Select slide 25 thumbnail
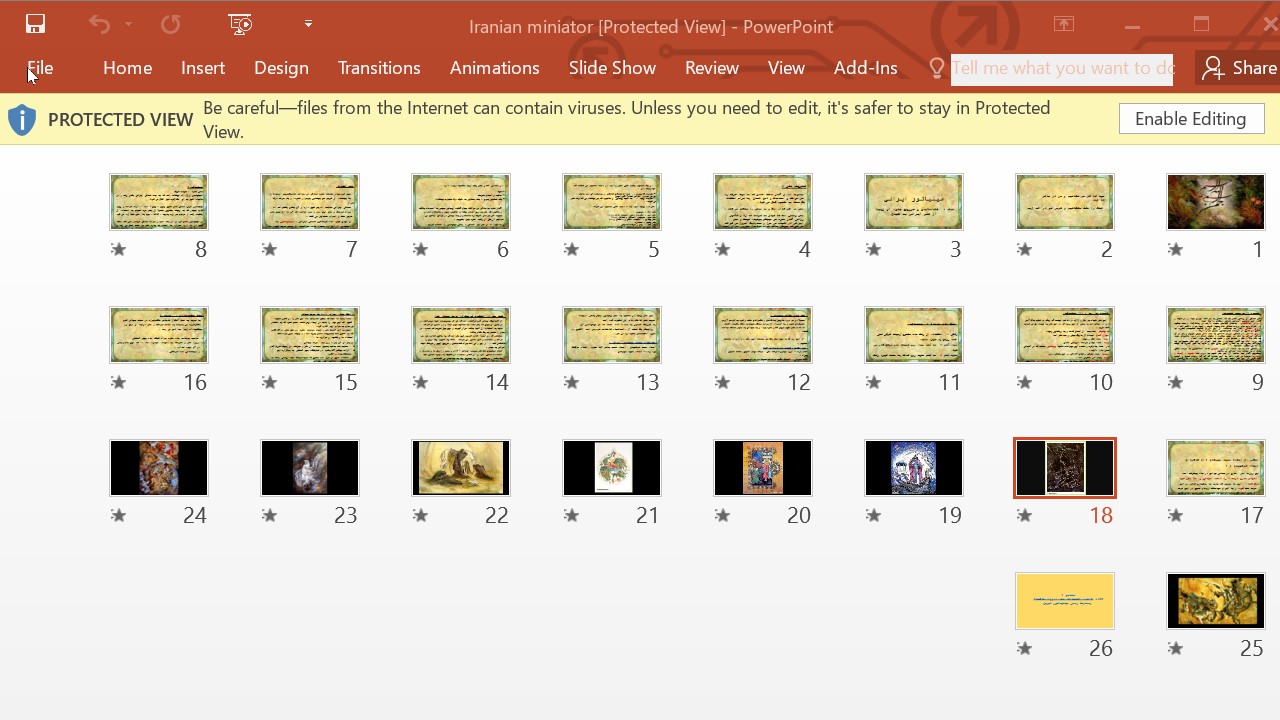The height and width of the screenshot is (720, 1280). 1215,601
